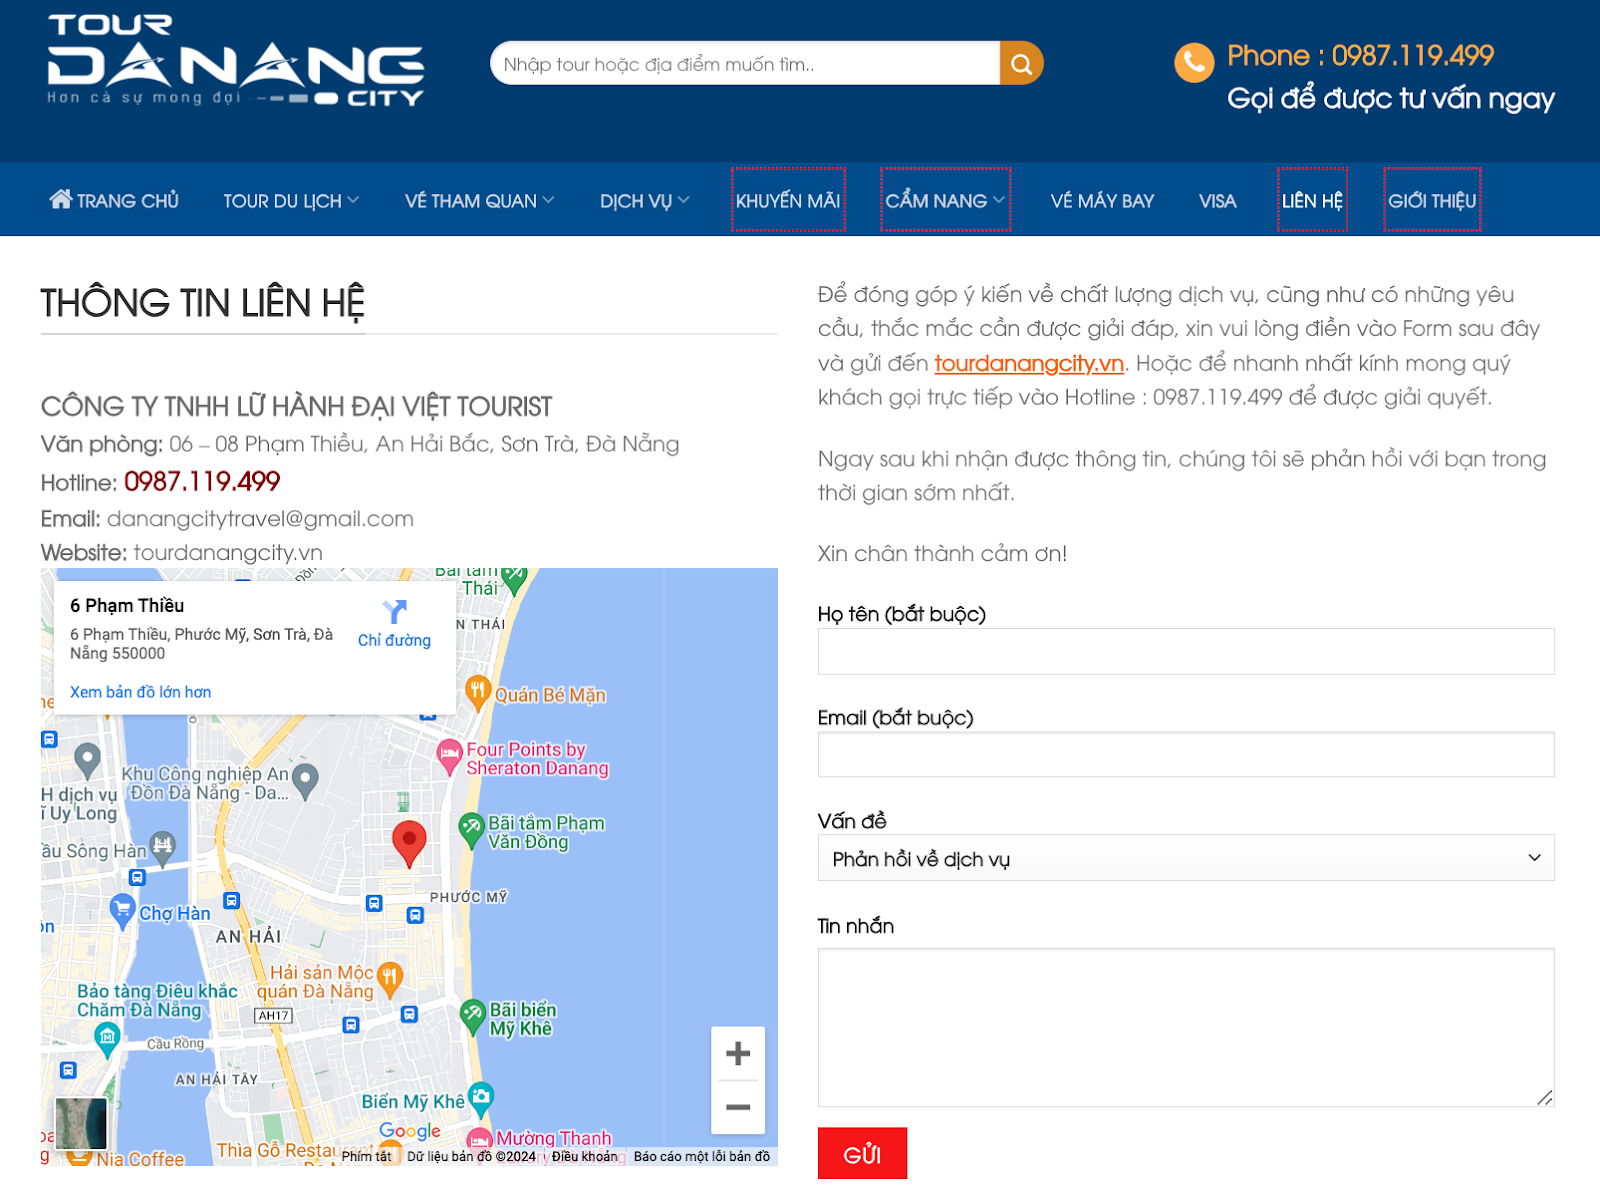Click the orange search magnifier button

1021,64
